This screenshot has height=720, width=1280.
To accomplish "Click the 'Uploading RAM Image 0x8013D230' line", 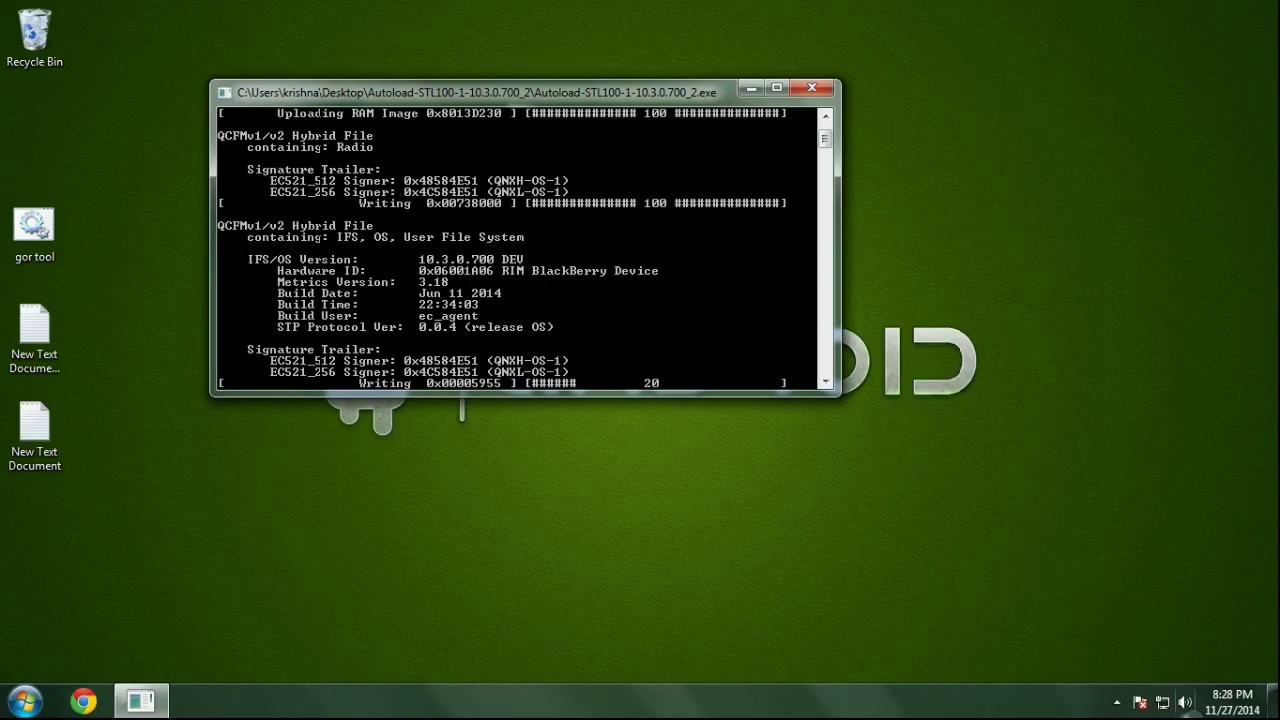I will pos(502,113).
